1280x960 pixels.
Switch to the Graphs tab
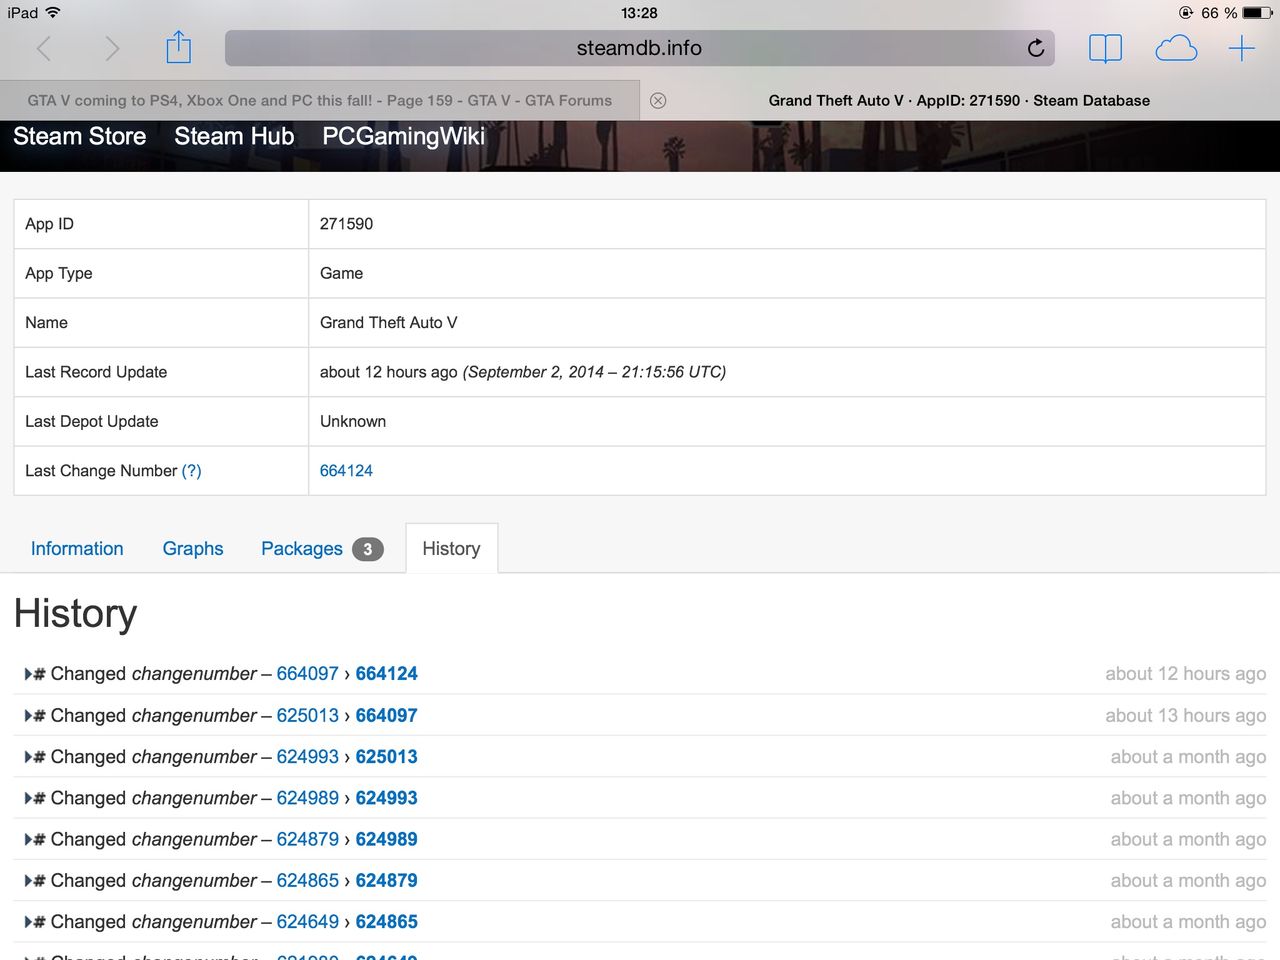tap(193, 548)
